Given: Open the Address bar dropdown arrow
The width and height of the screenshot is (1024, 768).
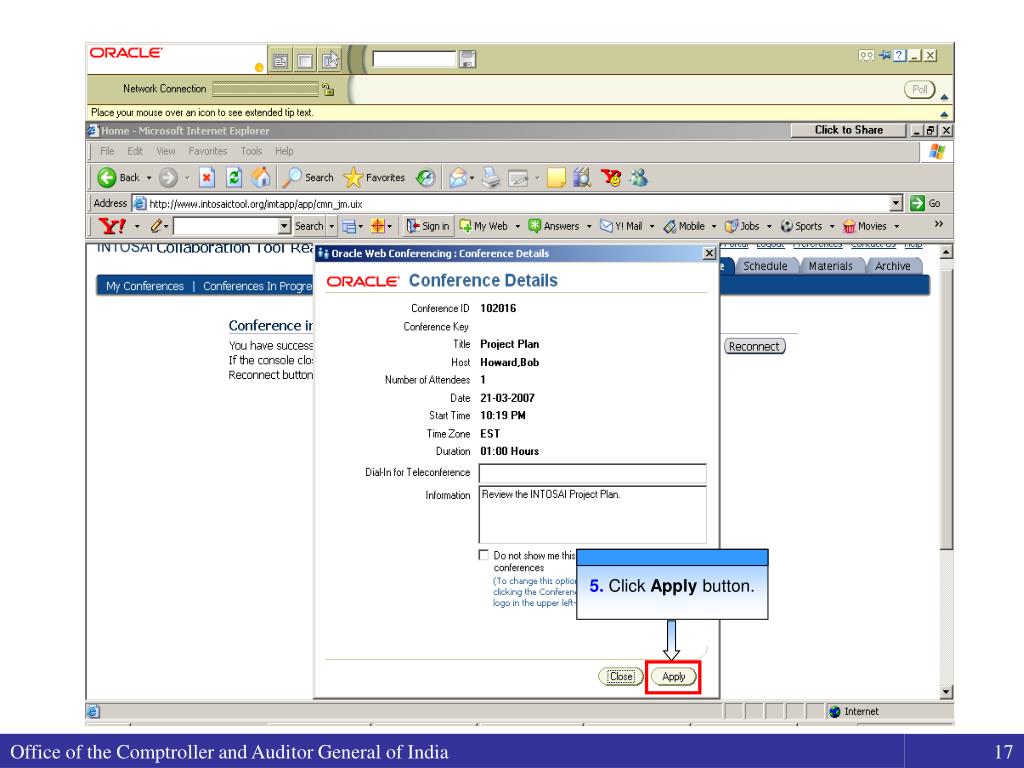Looking at the screenshot, I should coord(896,203).
